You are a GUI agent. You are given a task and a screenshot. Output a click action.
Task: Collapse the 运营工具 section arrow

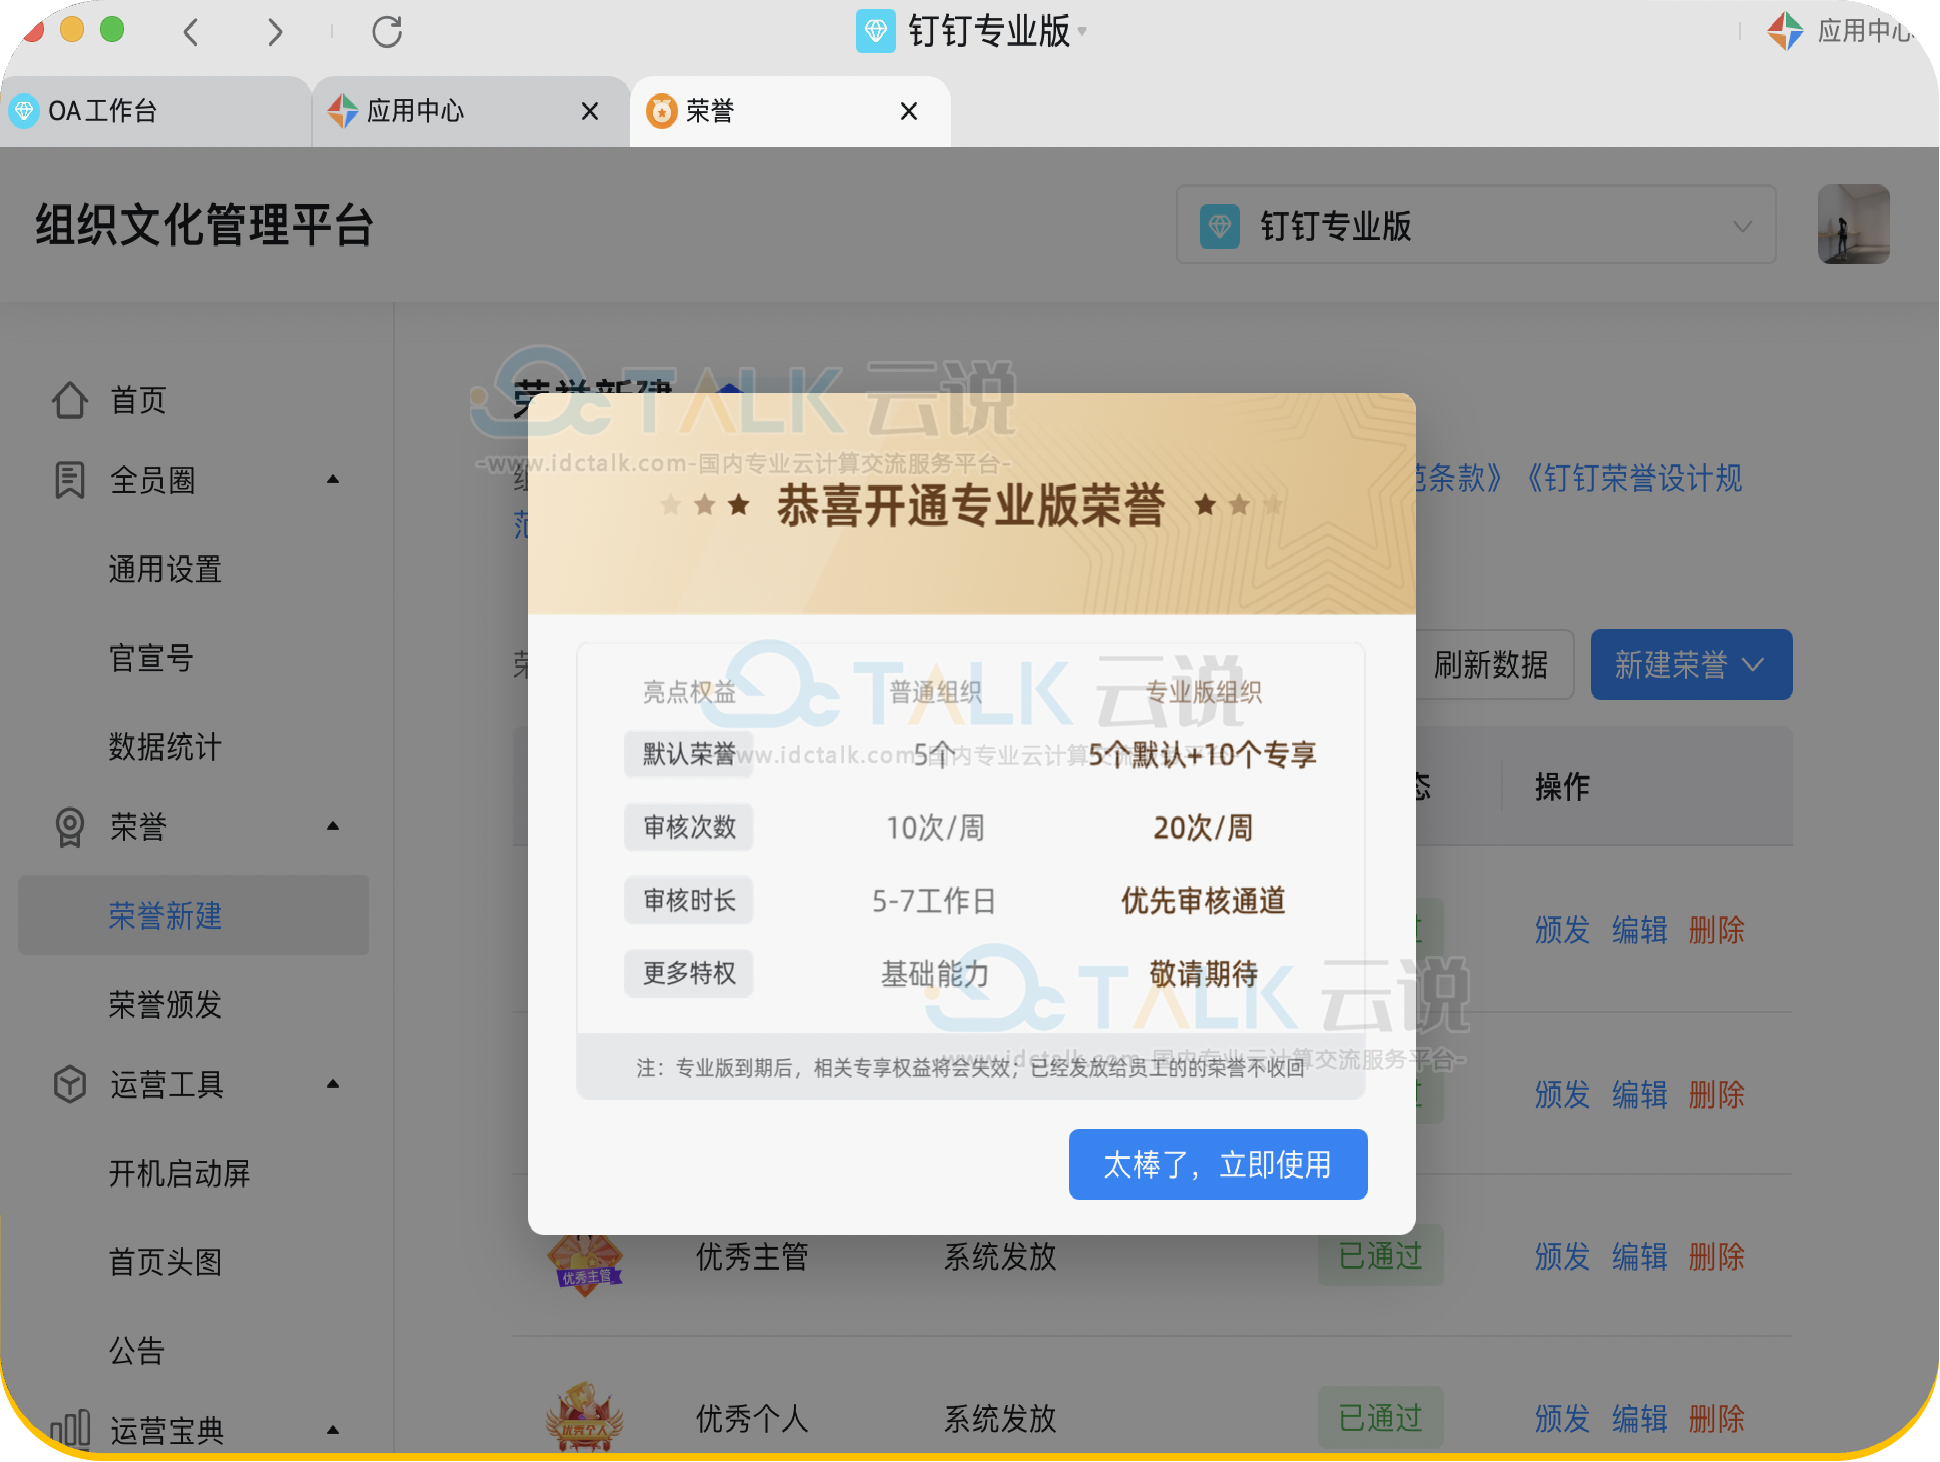333,1084
